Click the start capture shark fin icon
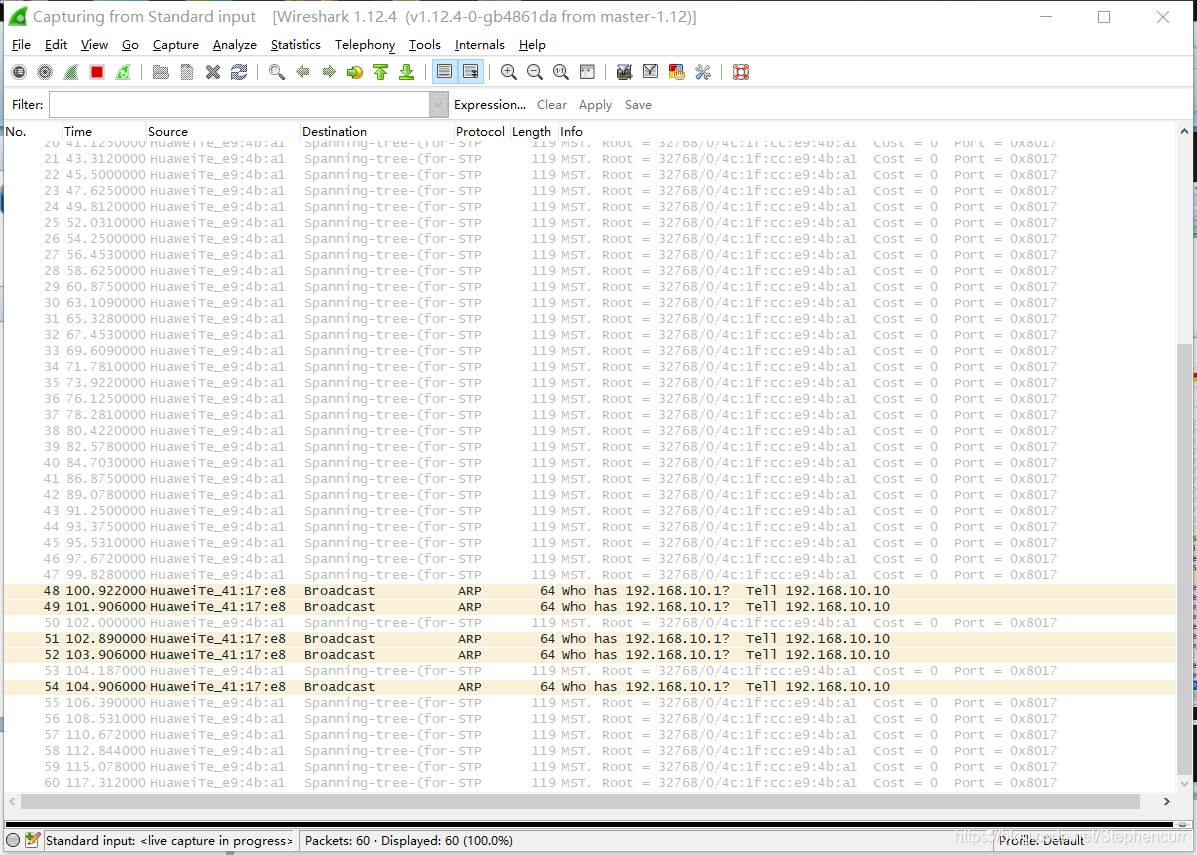This screenshot has height=855, width=1197. 71,72
